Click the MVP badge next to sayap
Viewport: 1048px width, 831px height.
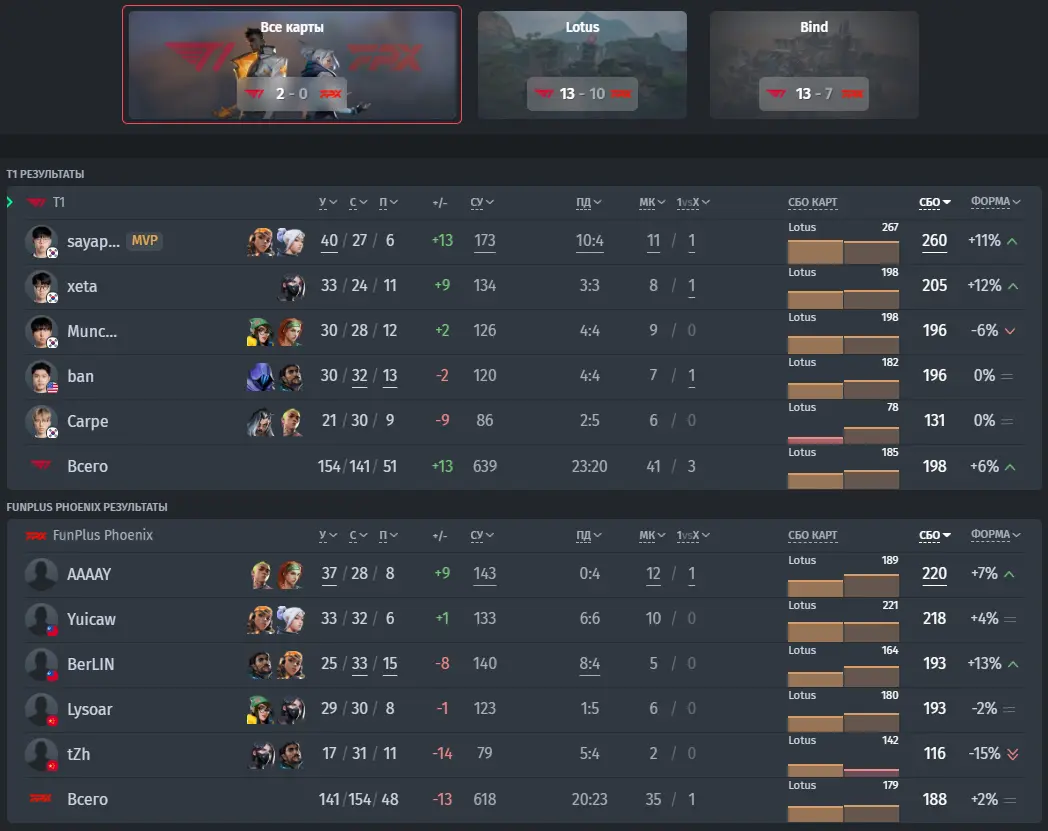click(x=144, y=241)
